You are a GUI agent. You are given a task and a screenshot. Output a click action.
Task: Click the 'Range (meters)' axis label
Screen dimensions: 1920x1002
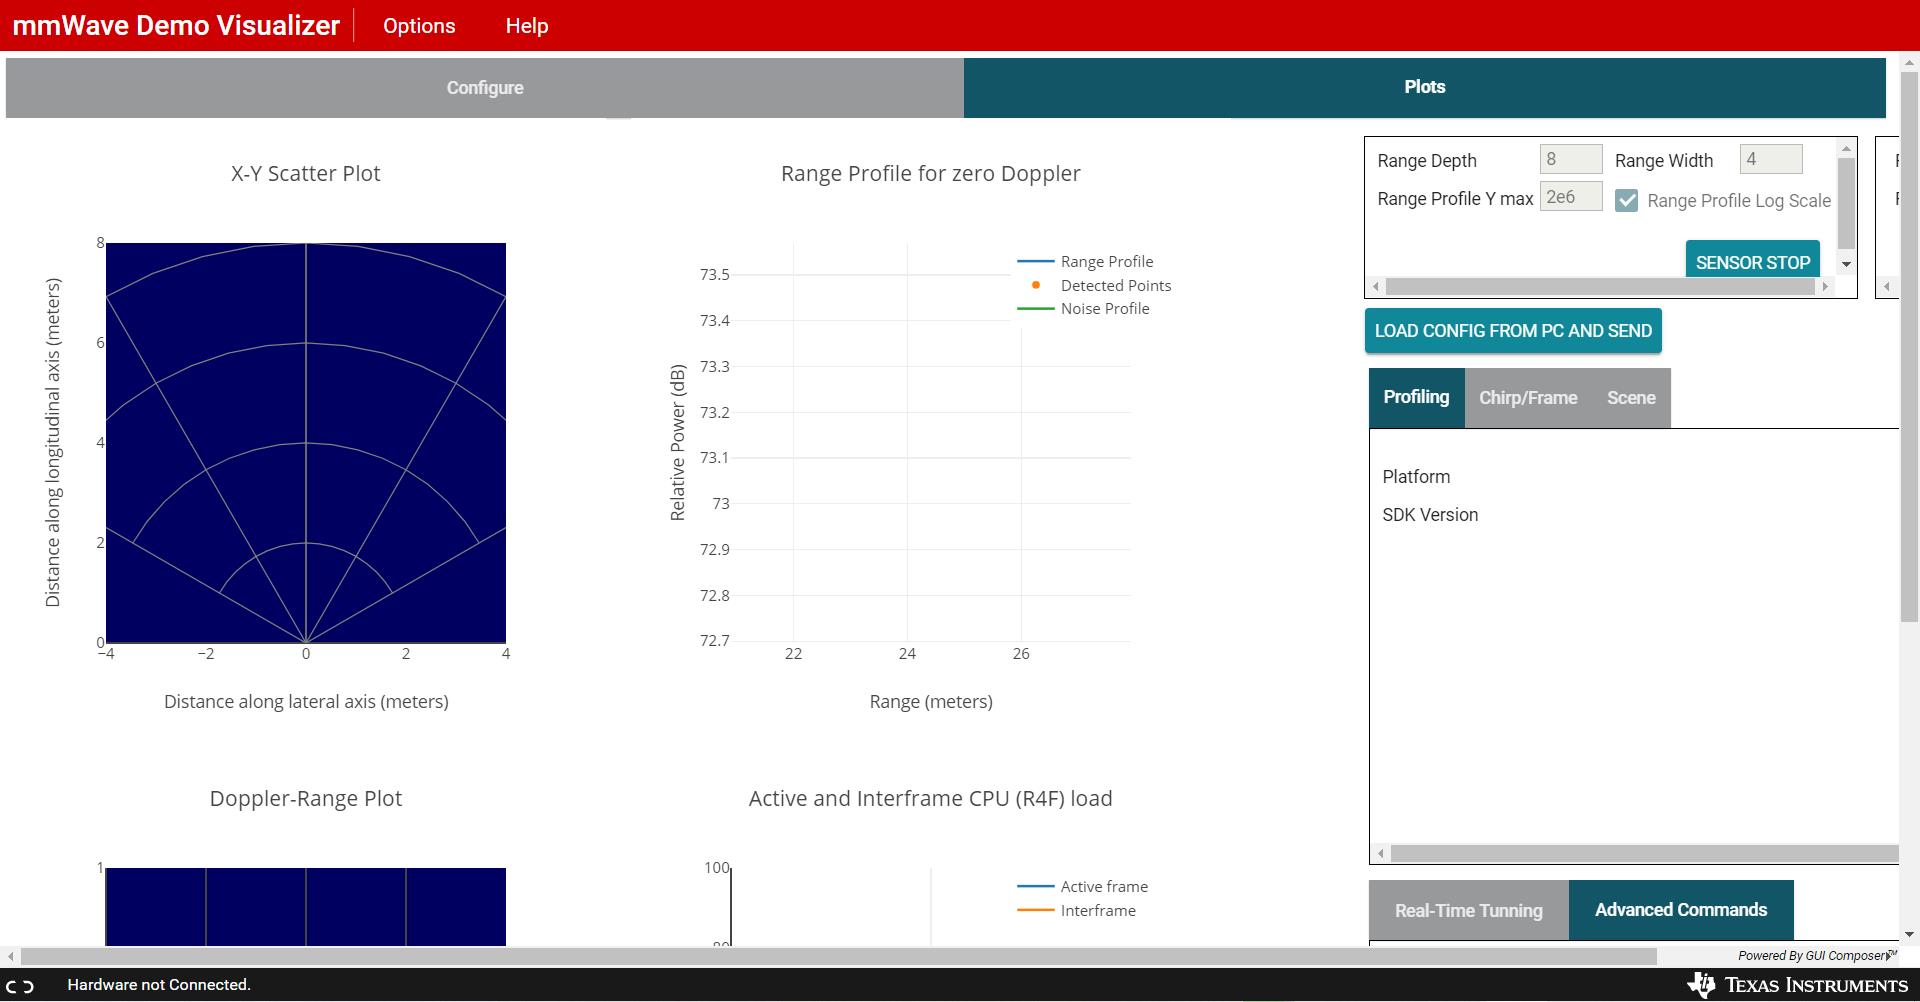931,702
